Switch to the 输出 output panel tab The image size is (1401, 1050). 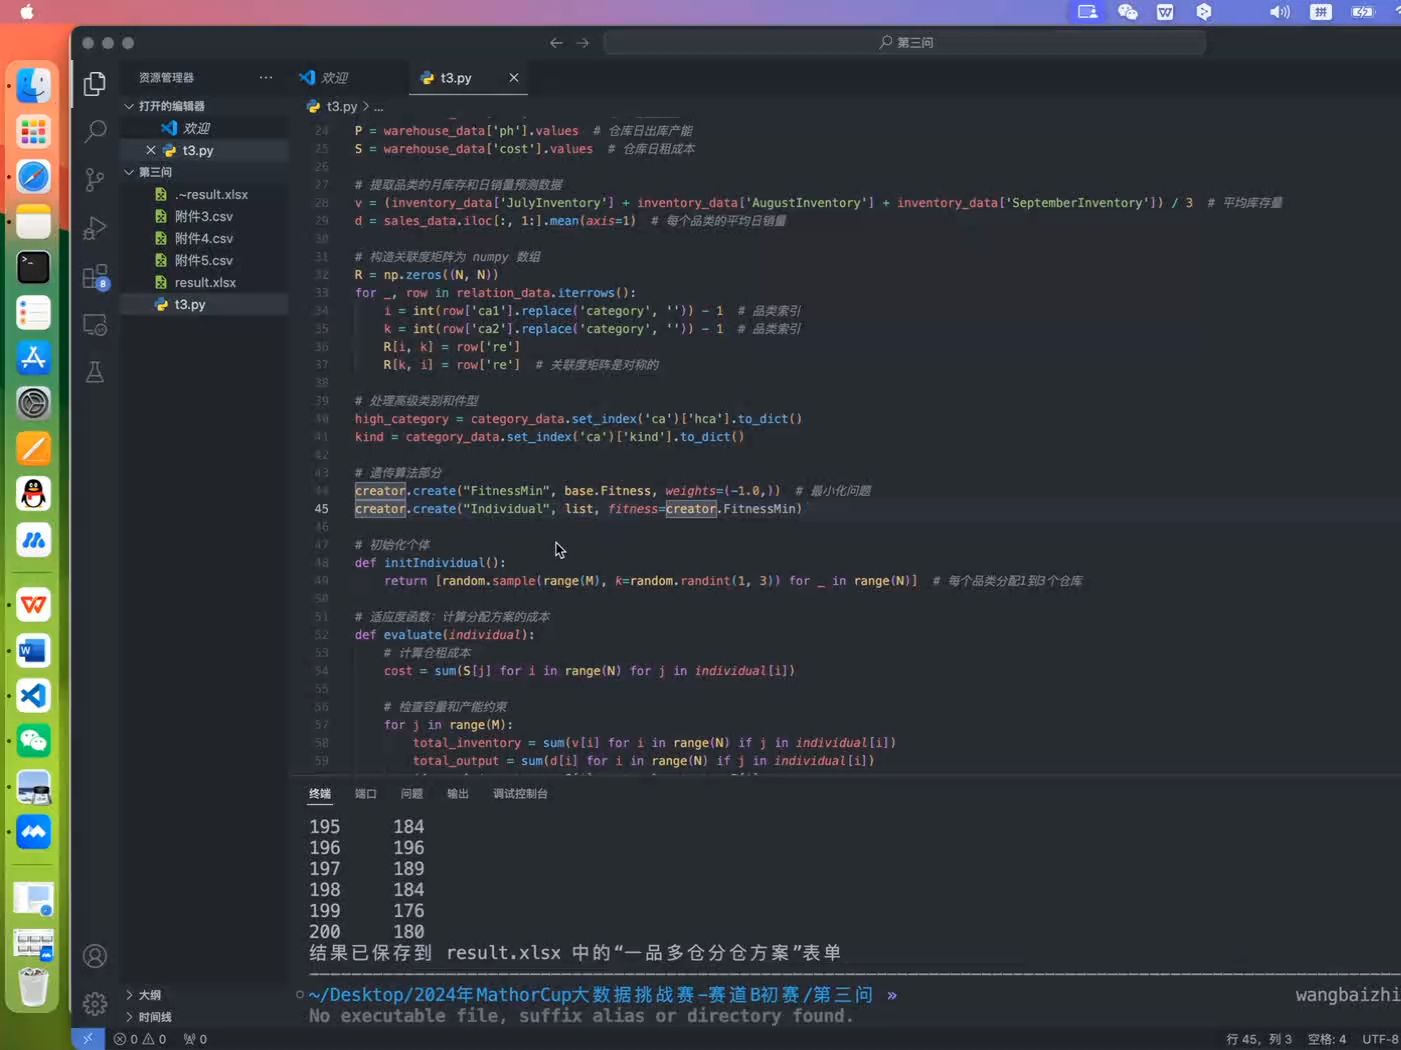457,793
